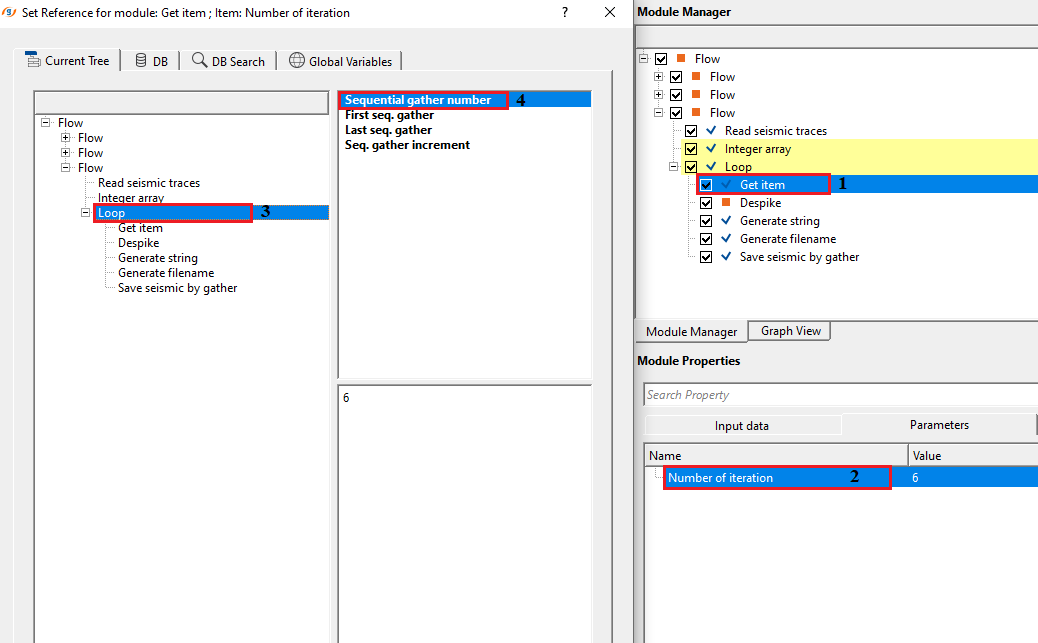
Task: Collapse the root Flow in Current Tree
Action: (x=46, y=123)
